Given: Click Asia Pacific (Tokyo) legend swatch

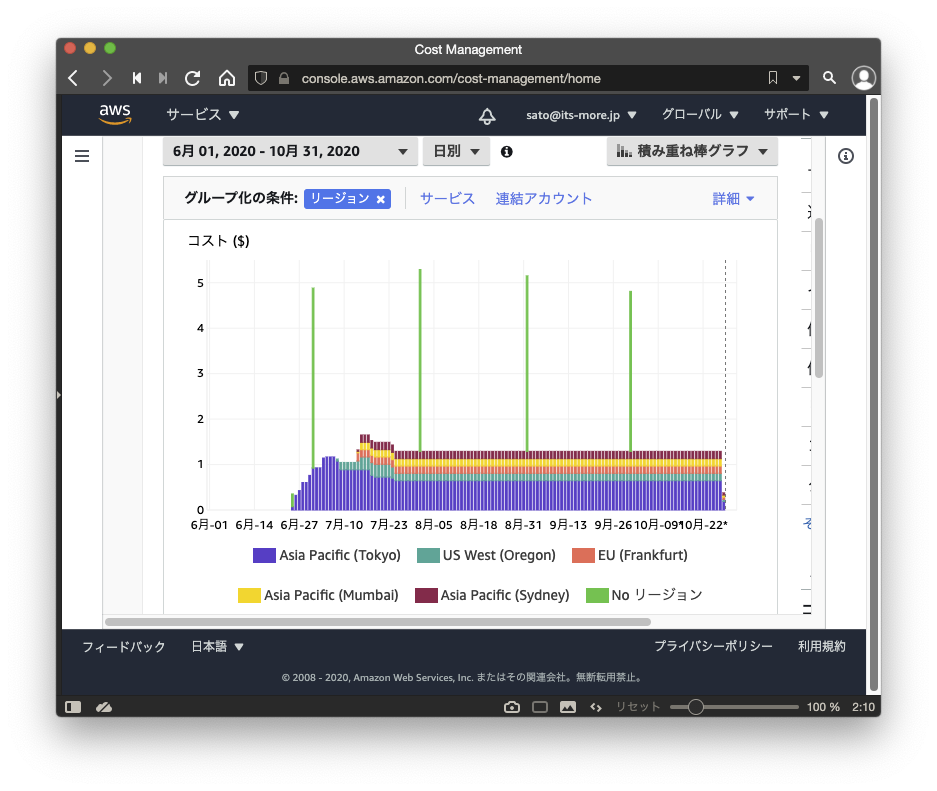Looking at the screenshot, I should pyautogui.click(x=264, y=556).
